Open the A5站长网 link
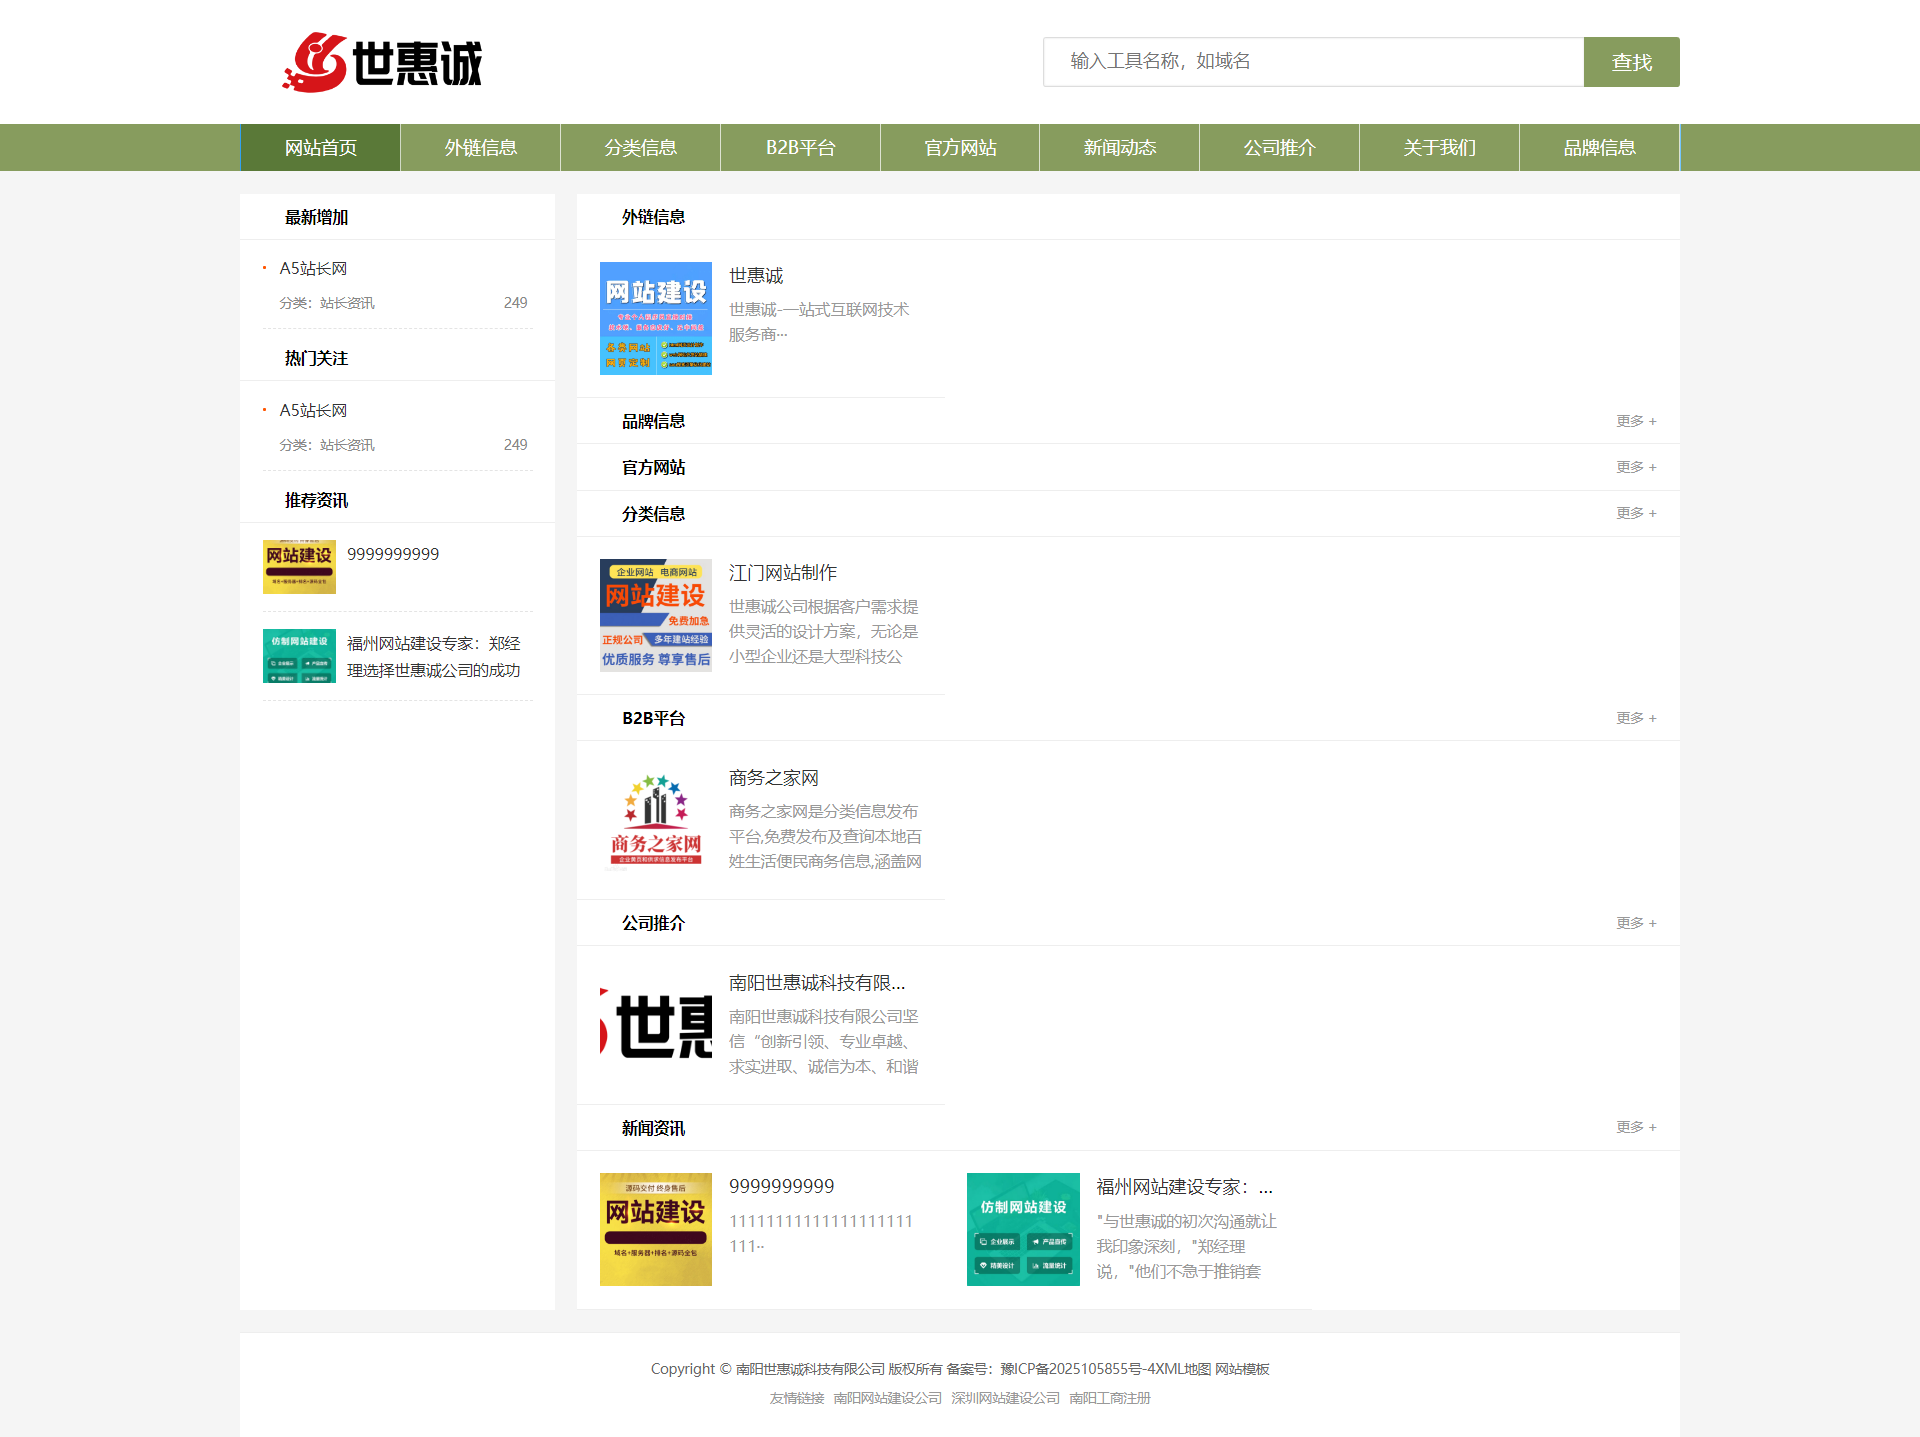Image resolution: width=1920 pixels, height=1437 pixels. tap(313, 267)
